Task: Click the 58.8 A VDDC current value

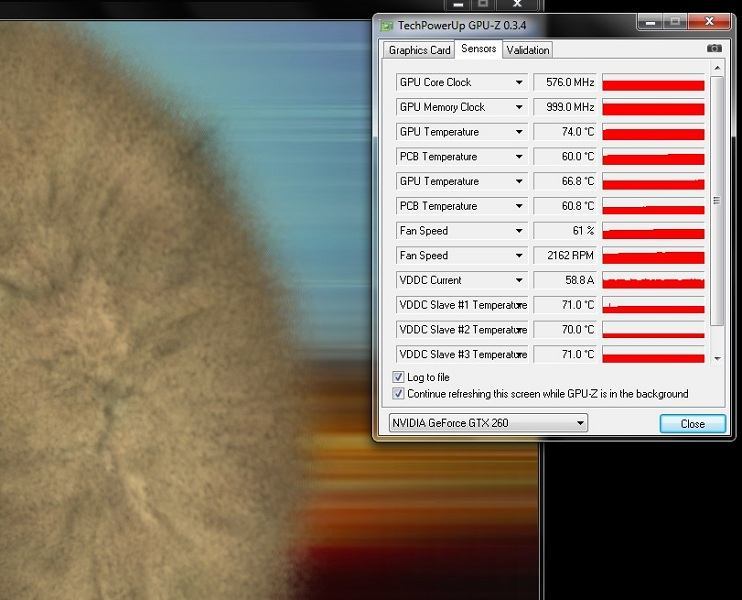Action: tap(565, 280)
